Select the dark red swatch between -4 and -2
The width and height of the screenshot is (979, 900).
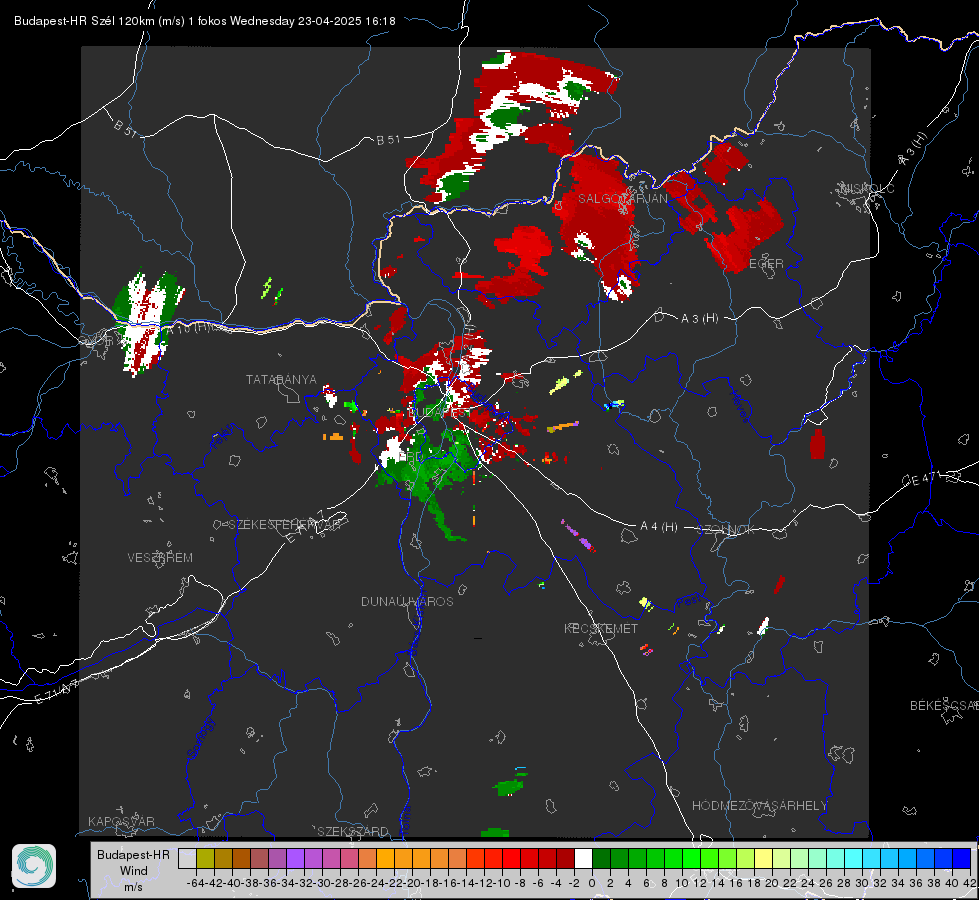(x=566, y=859)
